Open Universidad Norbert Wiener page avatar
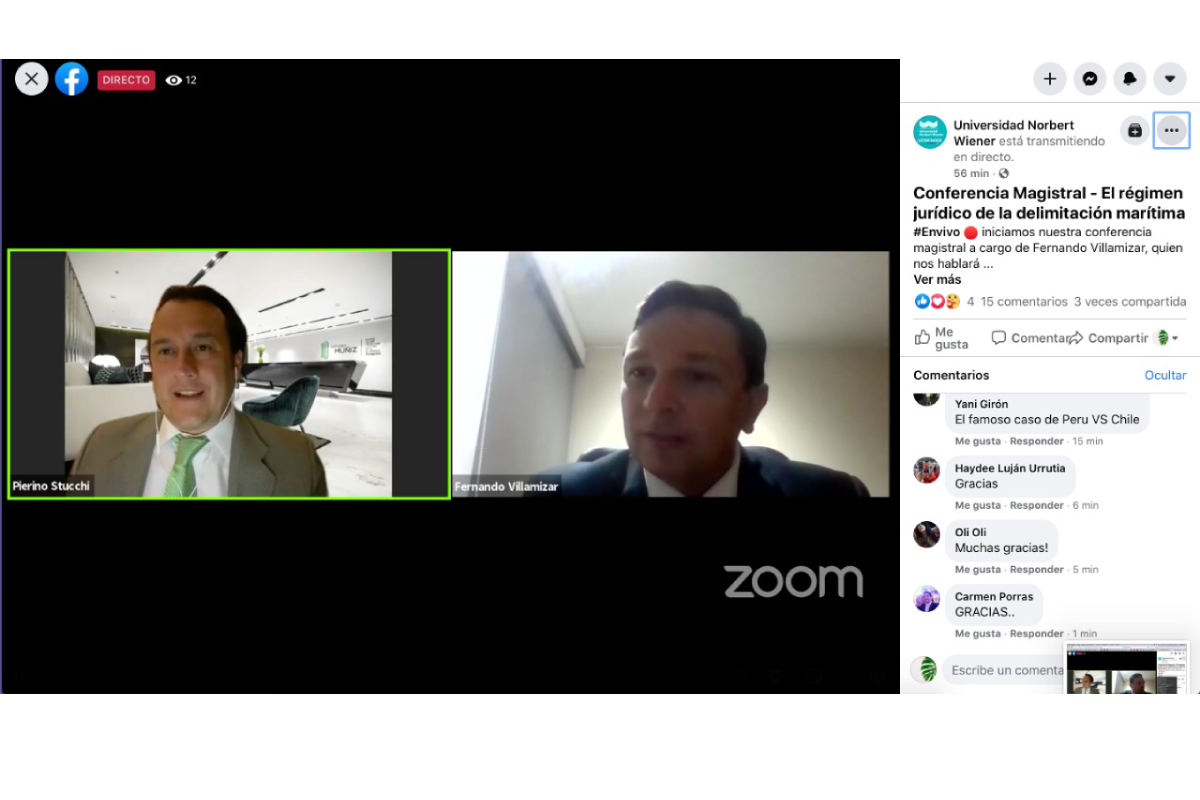Screen dimensions: 1200x800 pyautogui.click(x=930, y=132)
